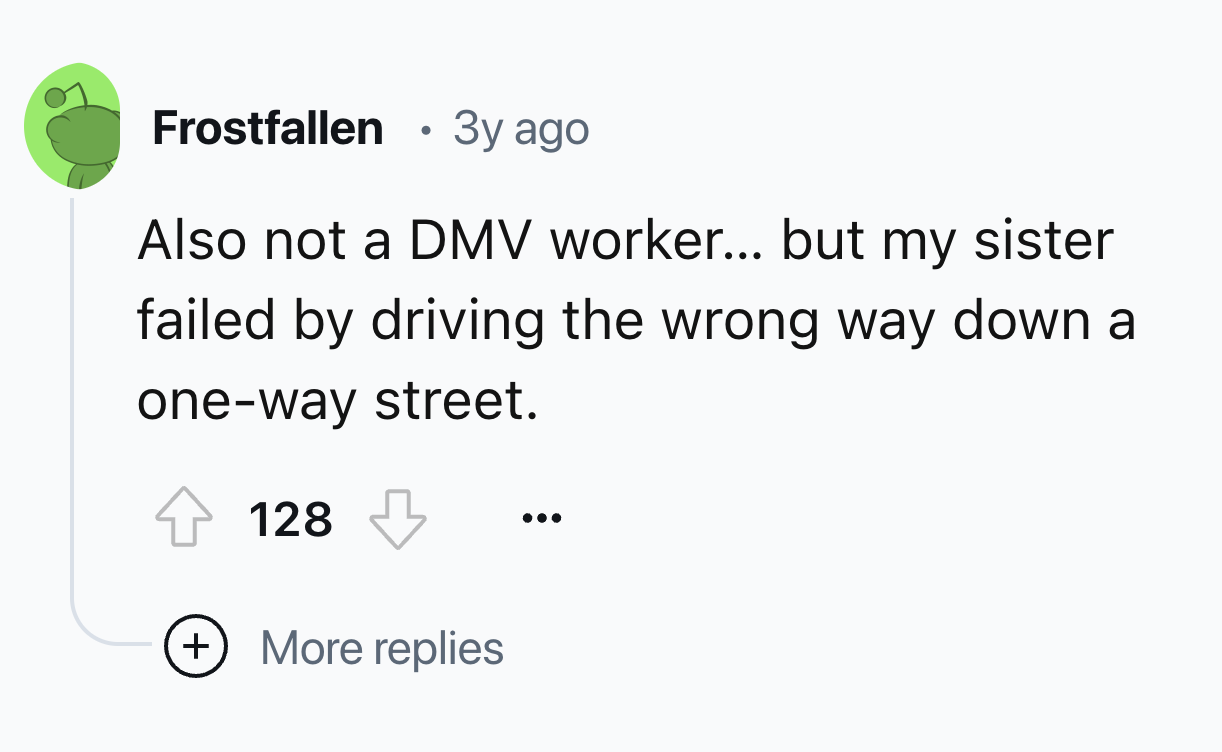This screenshot has width=1222, height=752.
Task: Click the "More replies" link
Action: tap(382, 648)
